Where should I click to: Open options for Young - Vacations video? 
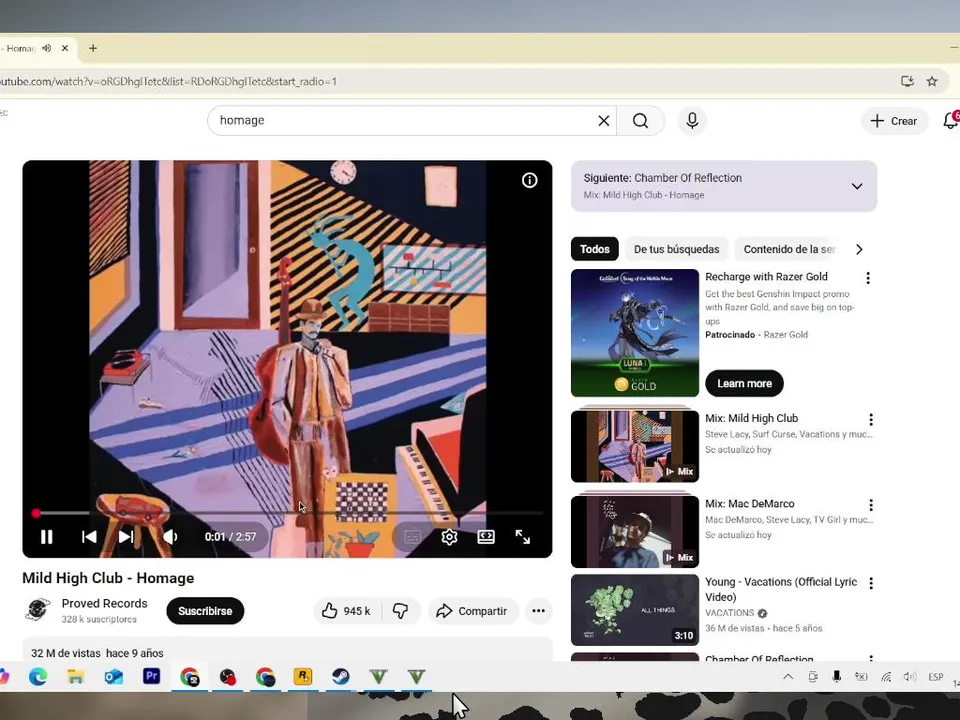[871, 583]
